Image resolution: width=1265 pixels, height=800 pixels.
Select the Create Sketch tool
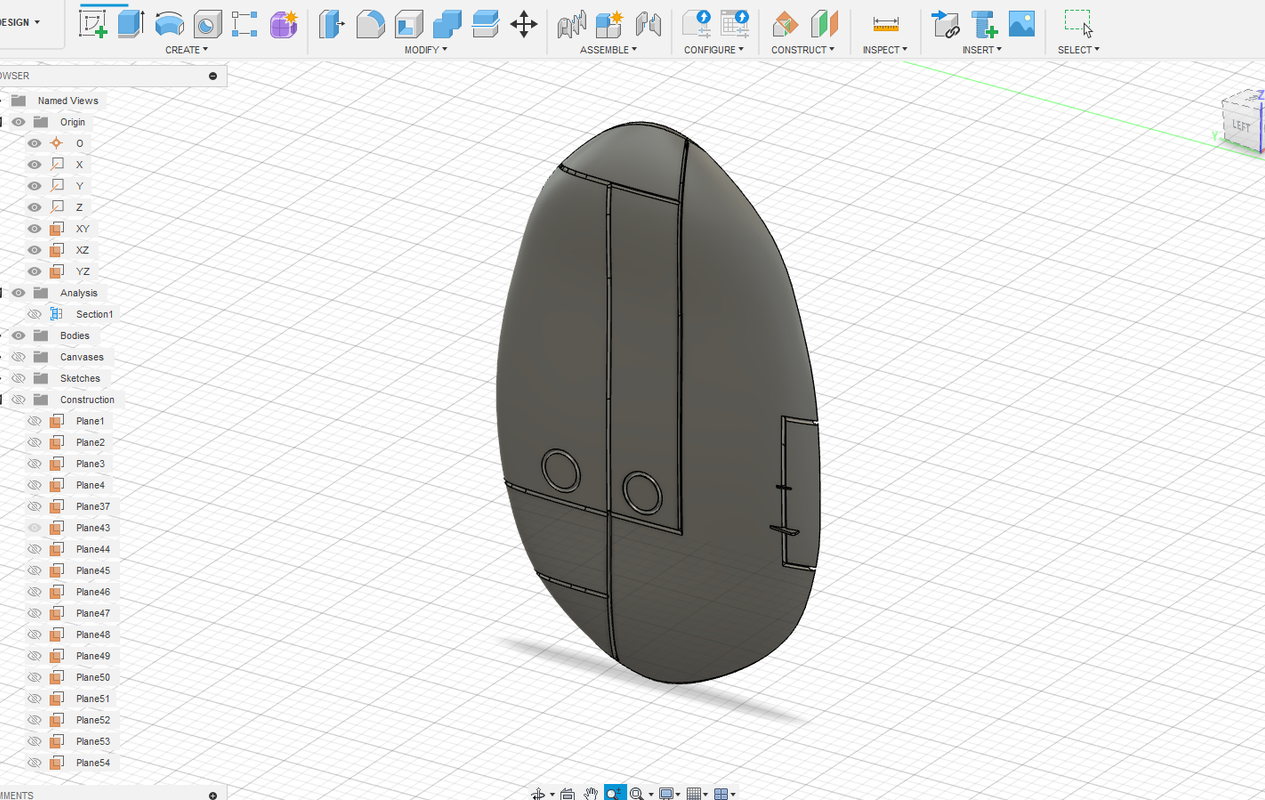coord(93,24)
